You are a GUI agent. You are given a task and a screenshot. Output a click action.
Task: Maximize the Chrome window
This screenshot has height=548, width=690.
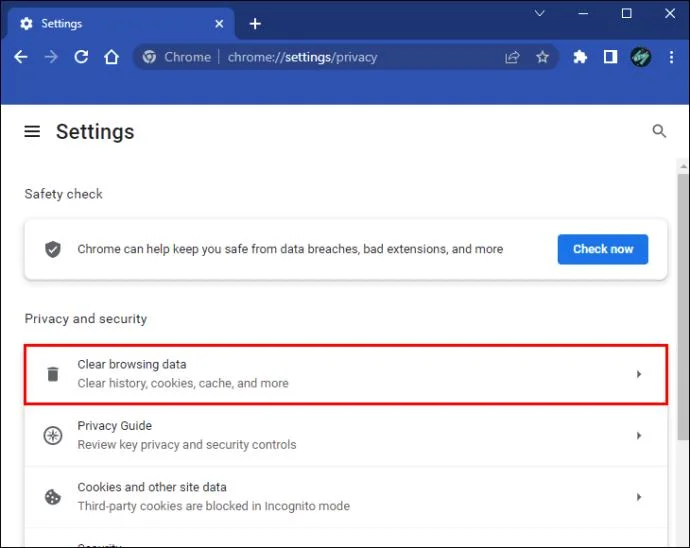click(x=626, y=14)
